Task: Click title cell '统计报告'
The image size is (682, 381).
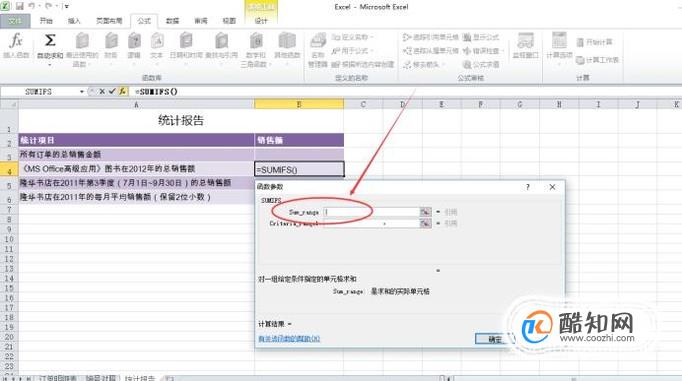Action: point(181,120)
